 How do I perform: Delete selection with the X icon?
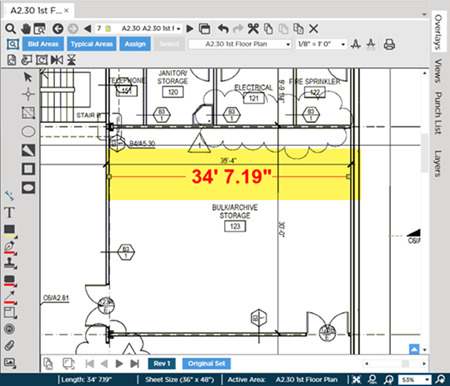coord(313,29)
